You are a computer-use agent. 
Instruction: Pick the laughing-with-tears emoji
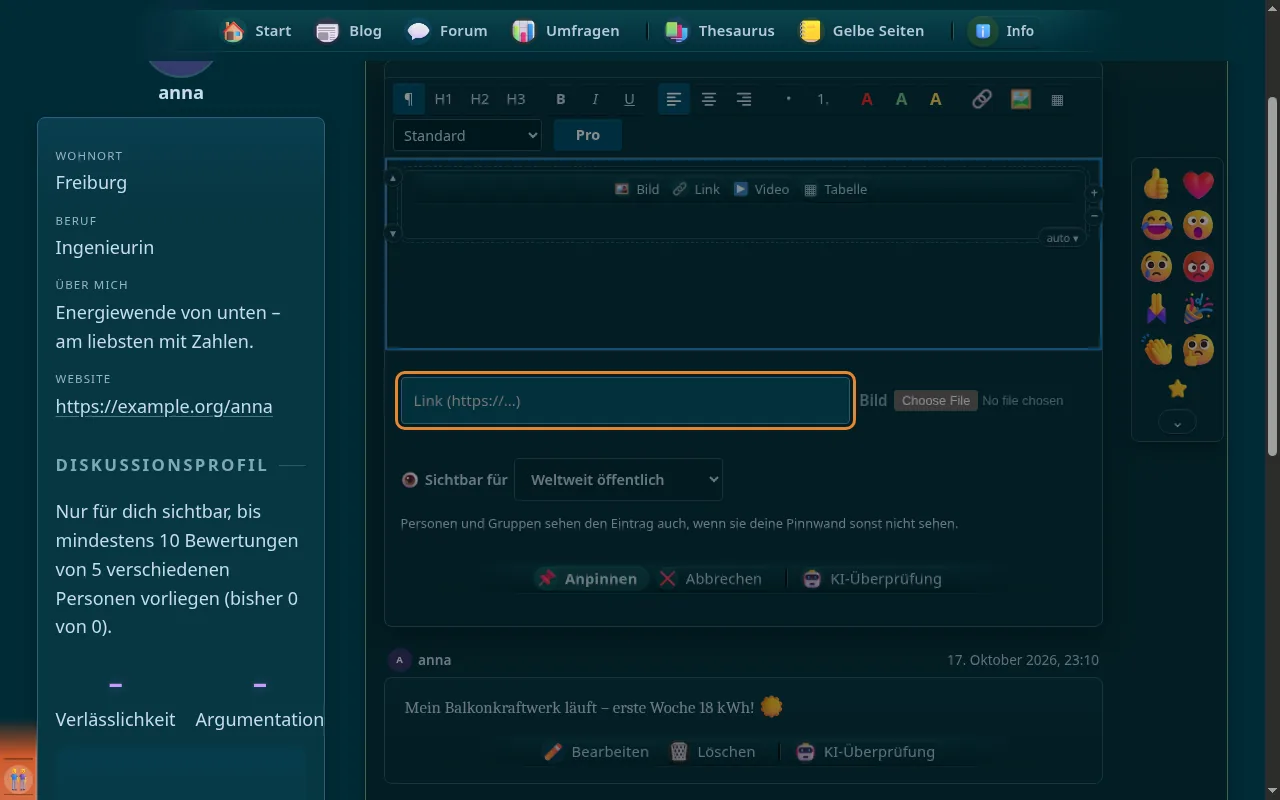coord(1157,225)
